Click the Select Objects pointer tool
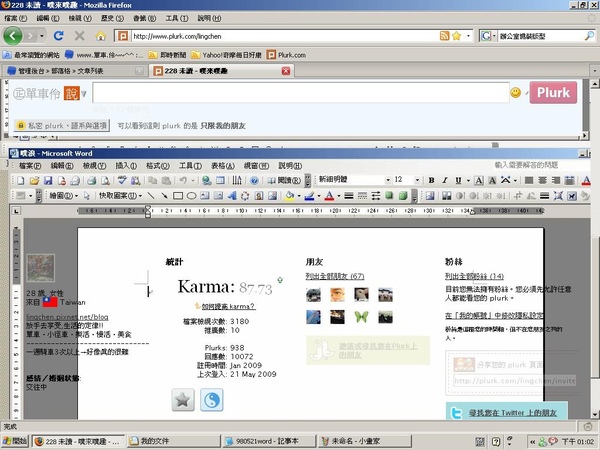The height and width of the screenshot is (450, 600). pyautogui.click(x=87, y=196)
